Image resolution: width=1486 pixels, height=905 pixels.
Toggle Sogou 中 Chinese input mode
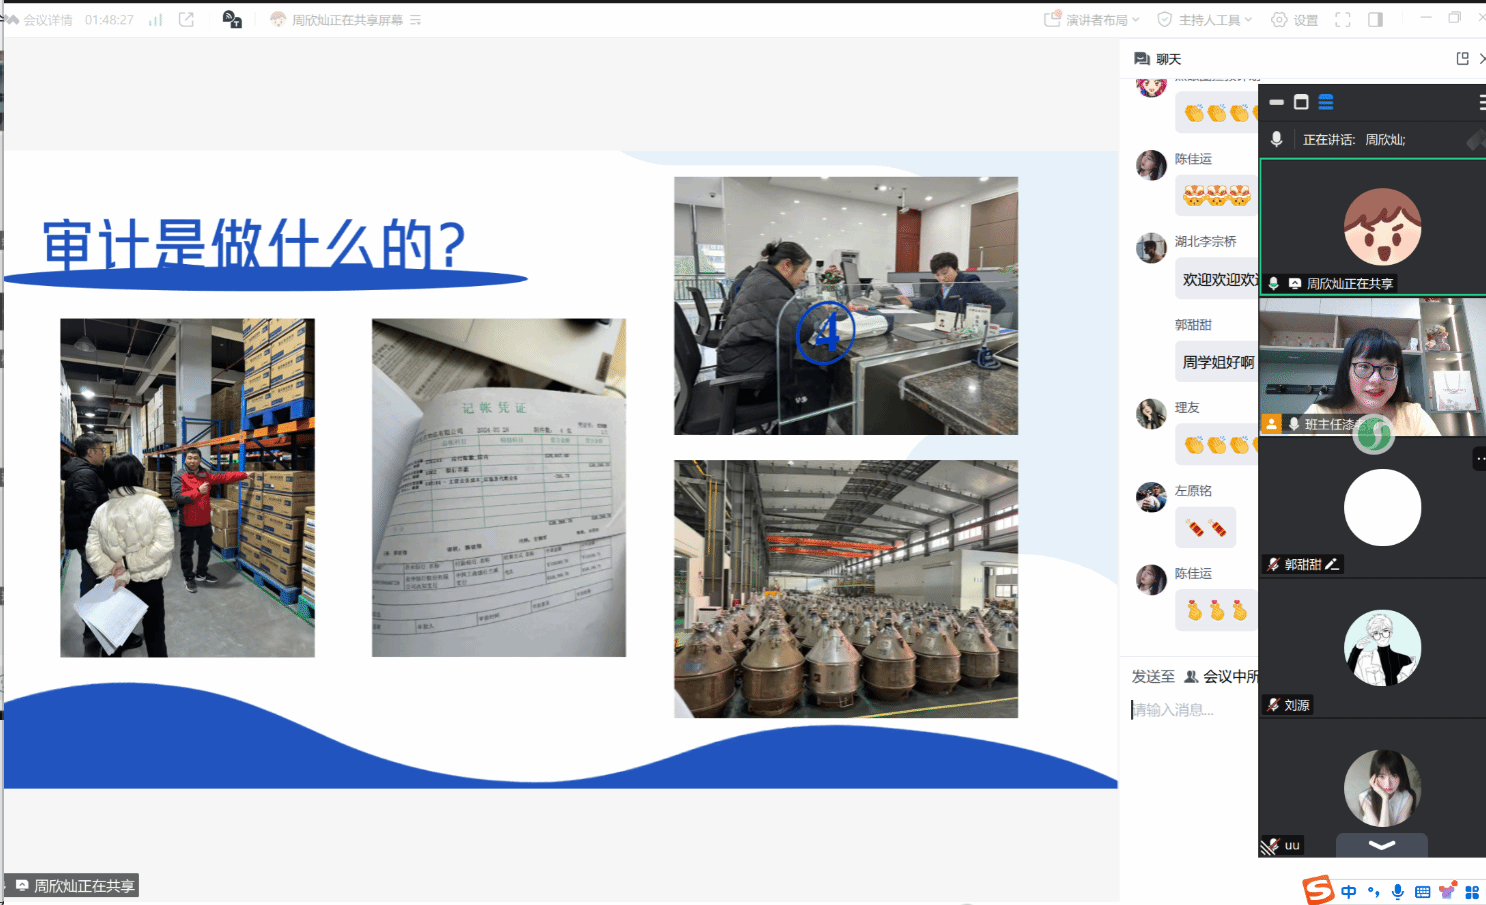[x=1349, y=891]
